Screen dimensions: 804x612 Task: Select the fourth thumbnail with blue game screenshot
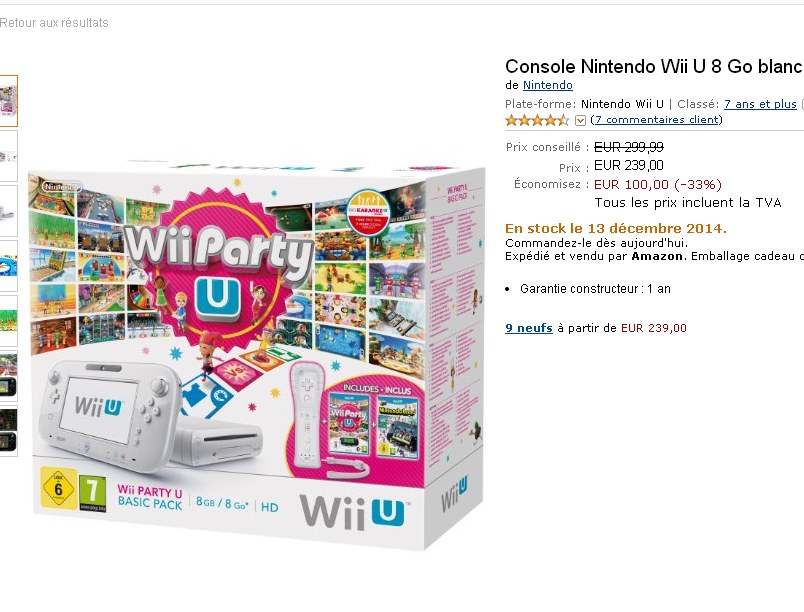click(8, 266)
